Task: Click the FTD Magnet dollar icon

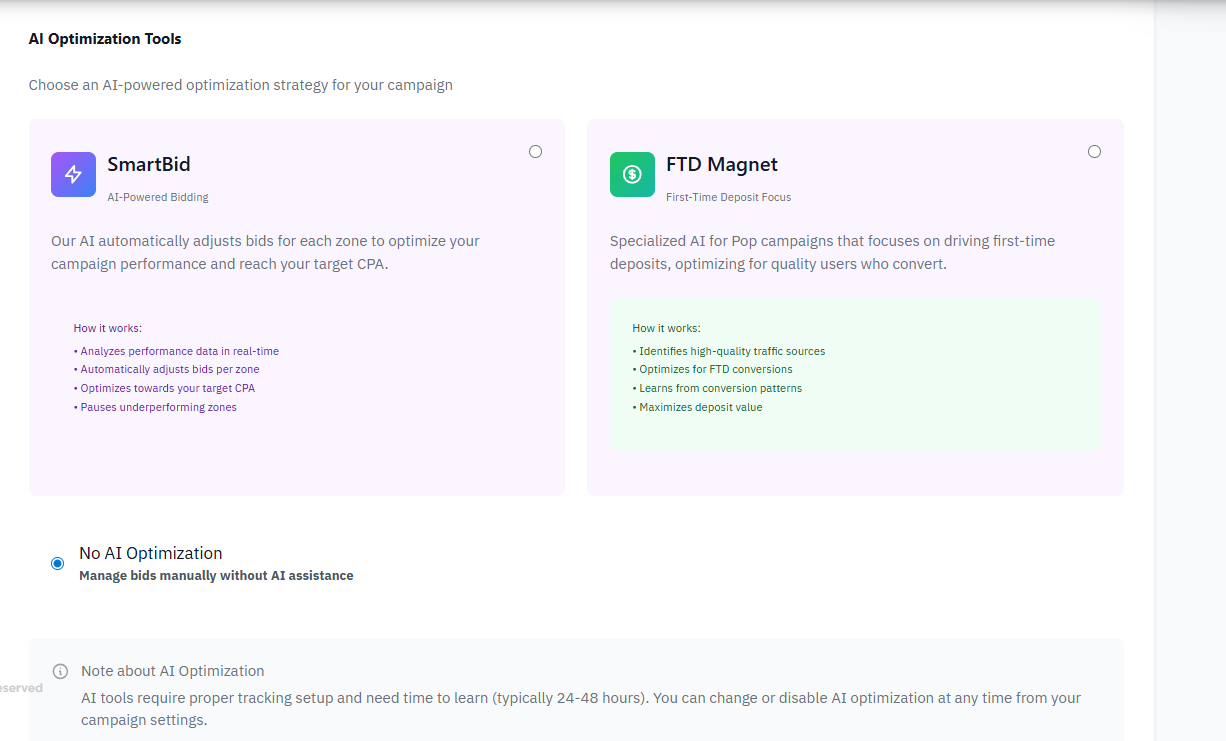Action: tap(632, 174)
